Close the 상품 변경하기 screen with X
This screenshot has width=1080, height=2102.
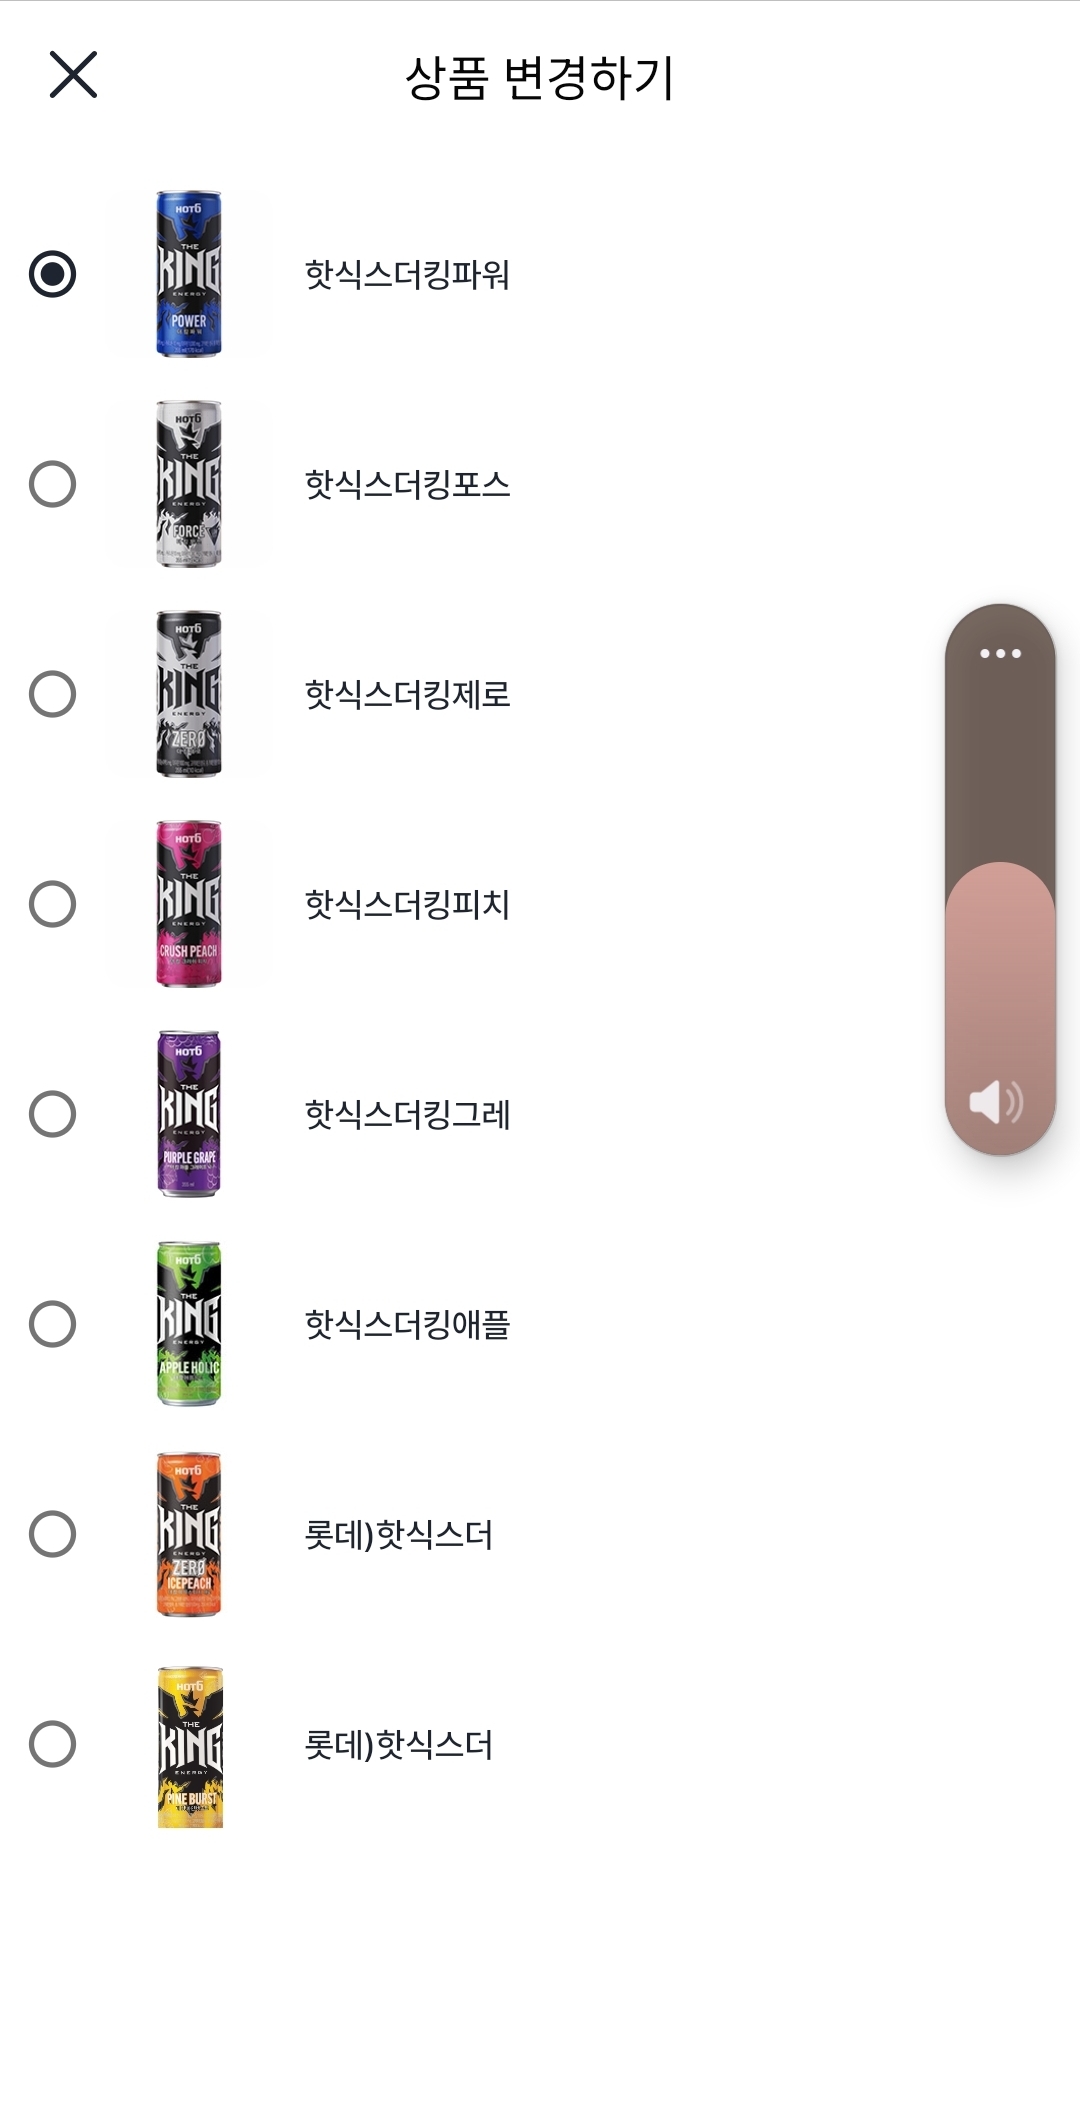coord(73,75)
